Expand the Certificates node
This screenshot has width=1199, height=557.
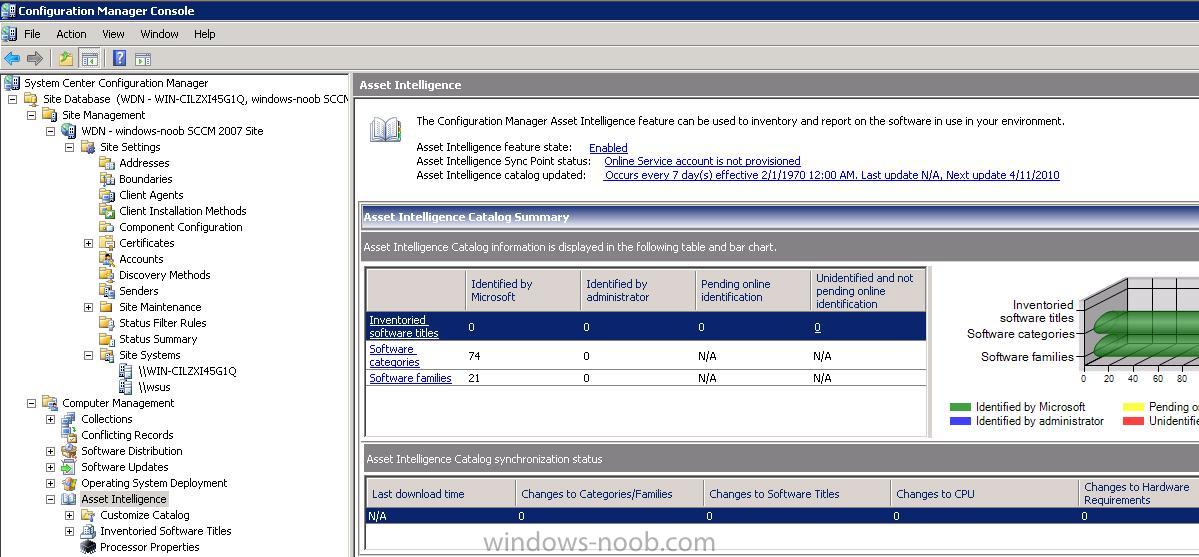89,243
